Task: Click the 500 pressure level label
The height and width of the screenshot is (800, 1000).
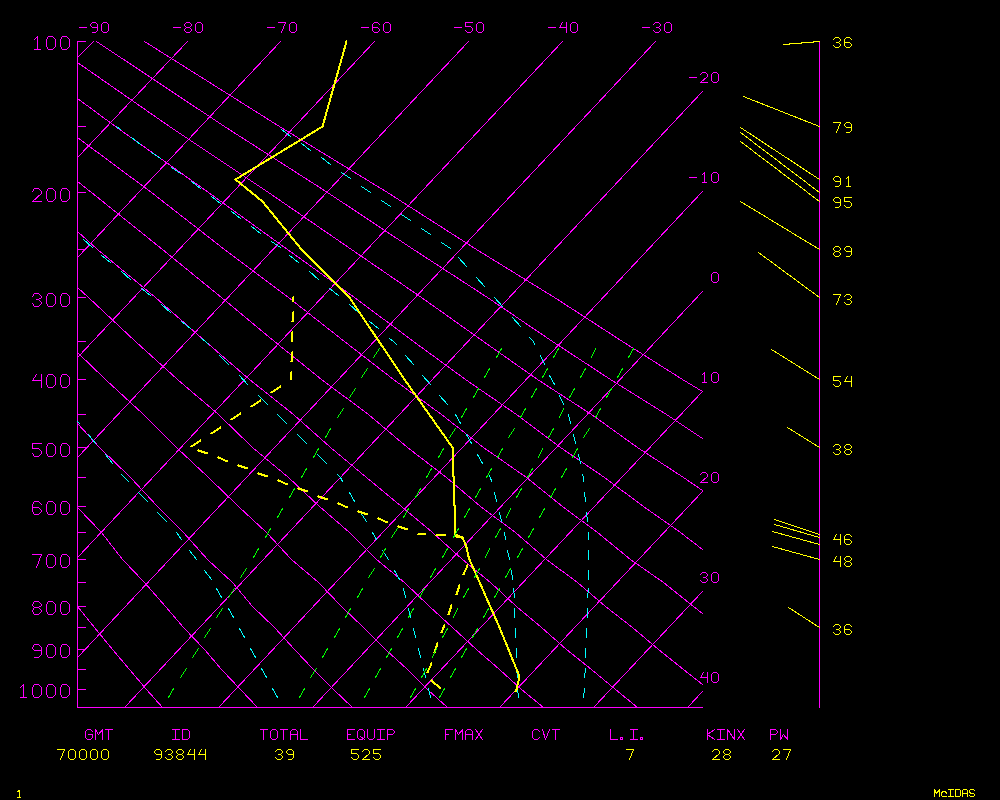Action: 52,450
